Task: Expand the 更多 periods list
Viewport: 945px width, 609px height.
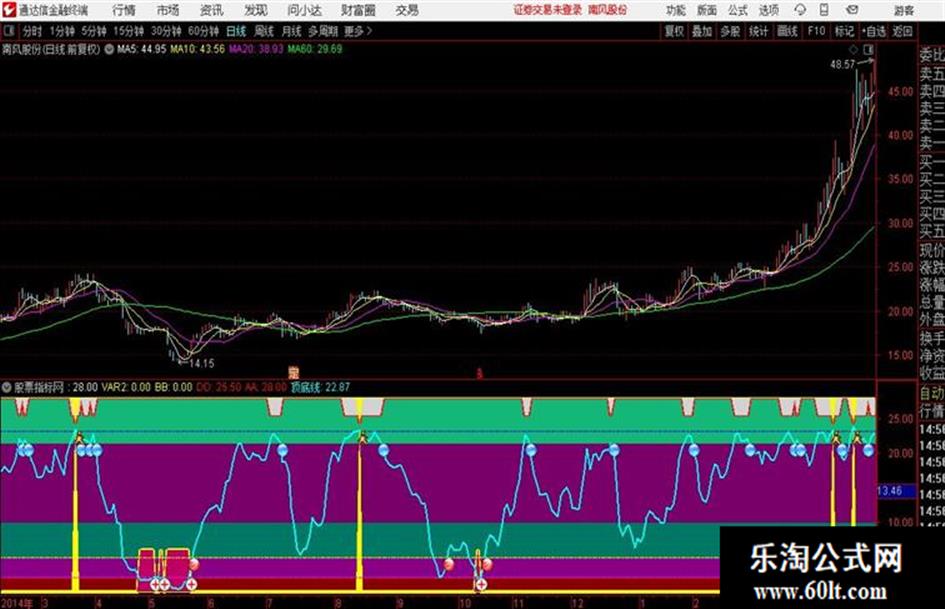Action: [x=358, y=31]
